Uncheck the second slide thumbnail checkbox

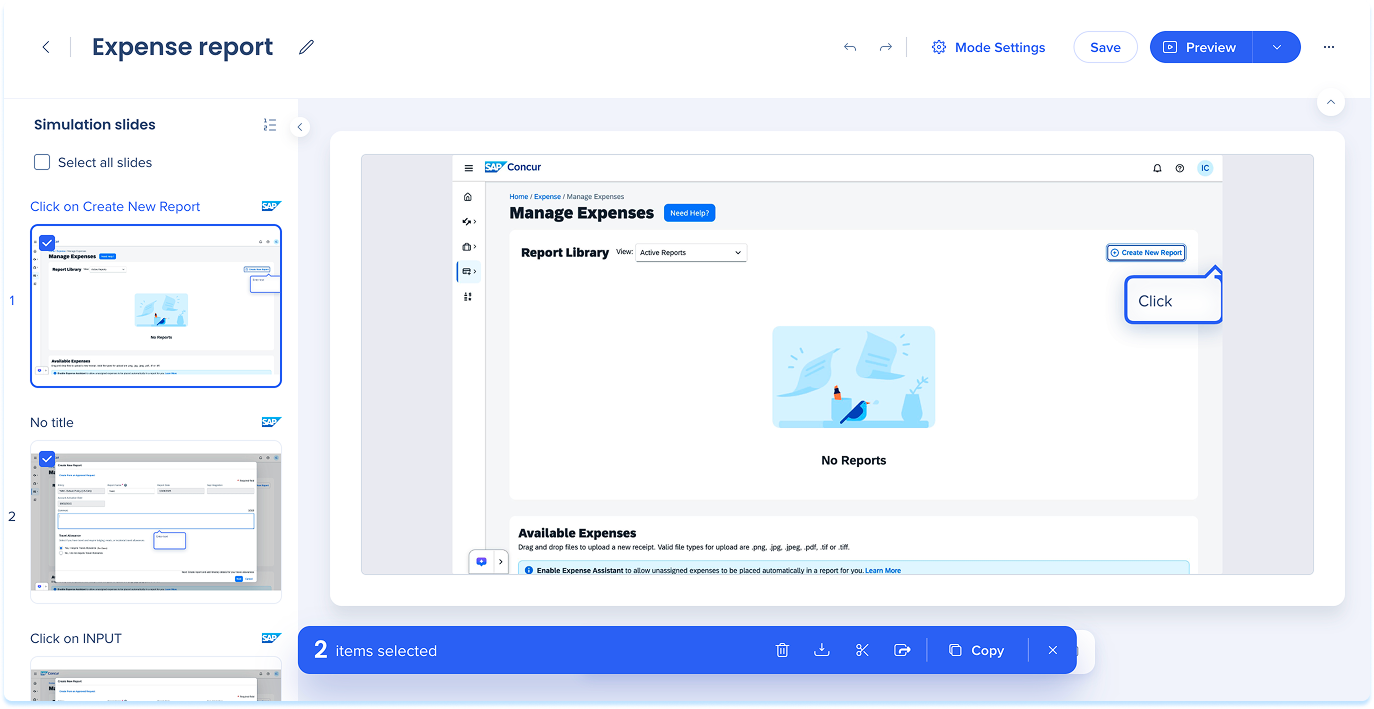click(x=46, y=458)
